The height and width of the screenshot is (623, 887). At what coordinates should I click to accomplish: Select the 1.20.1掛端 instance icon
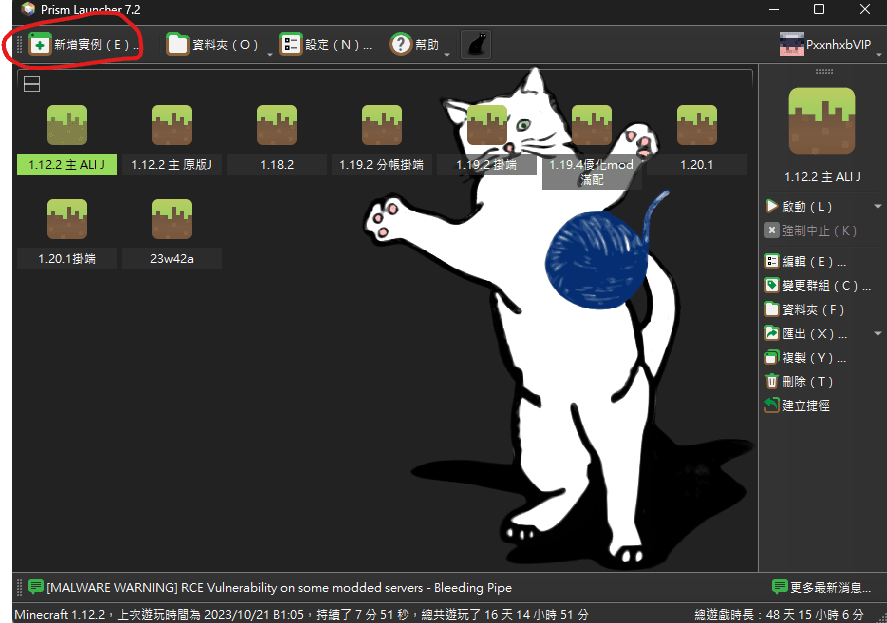[67, 220]
